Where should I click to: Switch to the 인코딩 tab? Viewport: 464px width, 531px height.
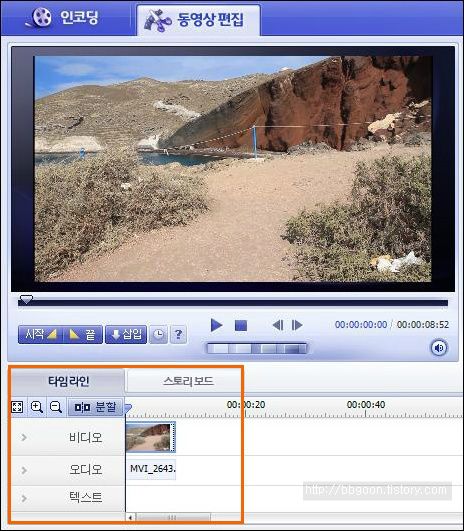pos(64,18)
